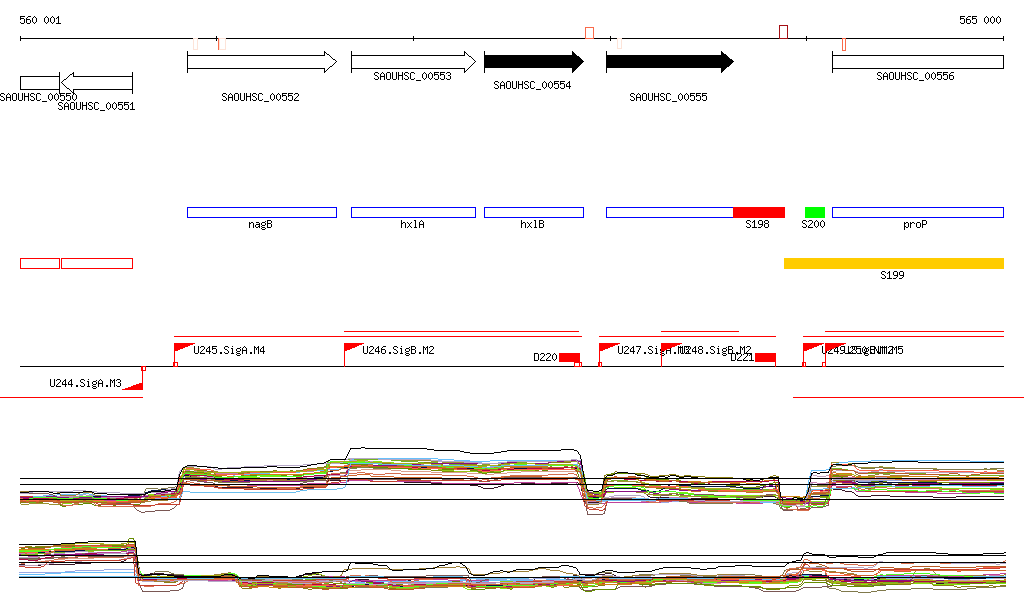Click small marker on ruler above SAOUHSC_00556 start
The image size is (1024, 611).
pos(844,44)
